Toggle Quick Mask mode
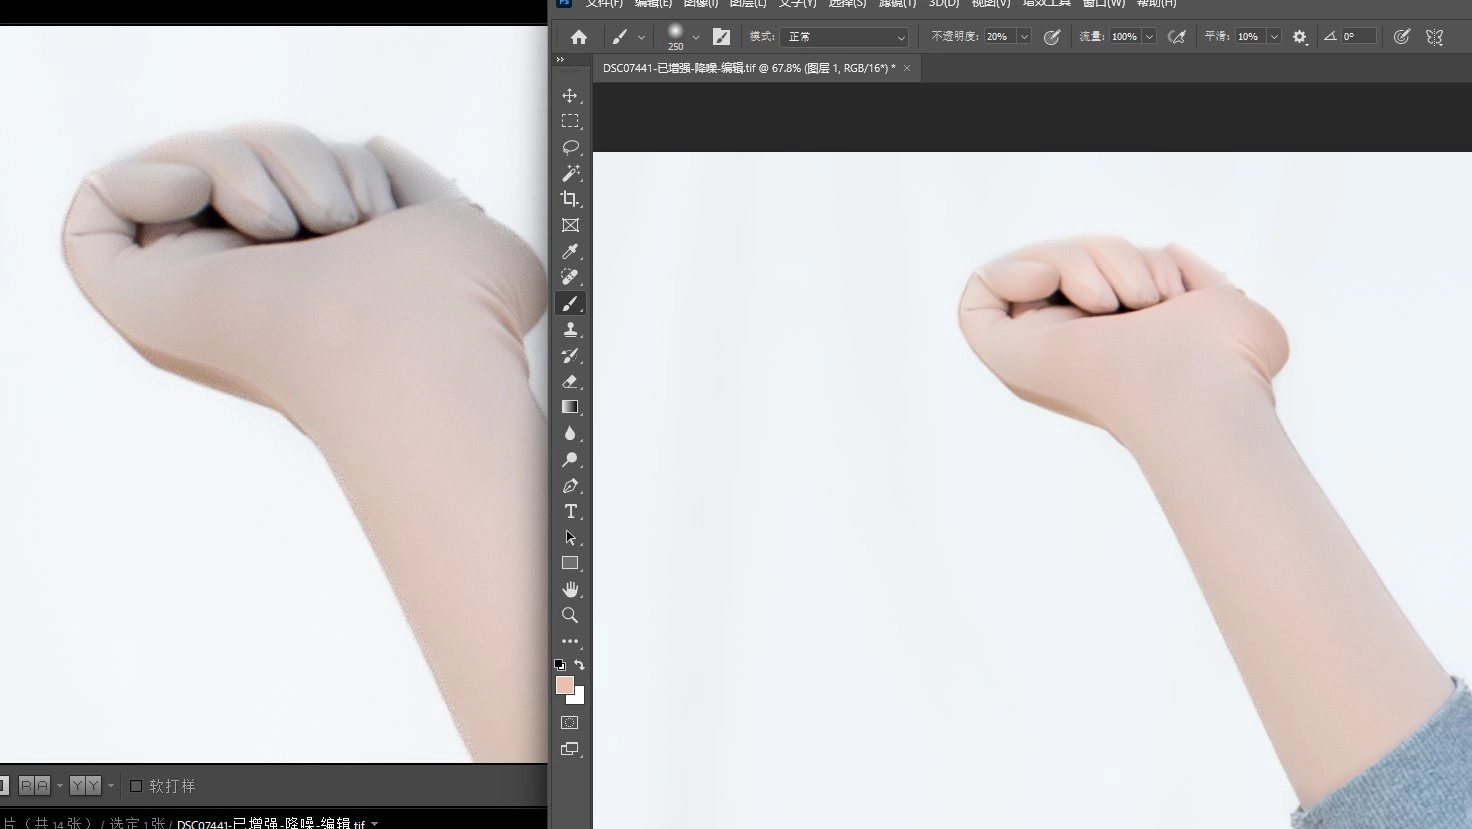Viewport: 1472px width, 829px height. pyautogui.click(x=570, y=722)
